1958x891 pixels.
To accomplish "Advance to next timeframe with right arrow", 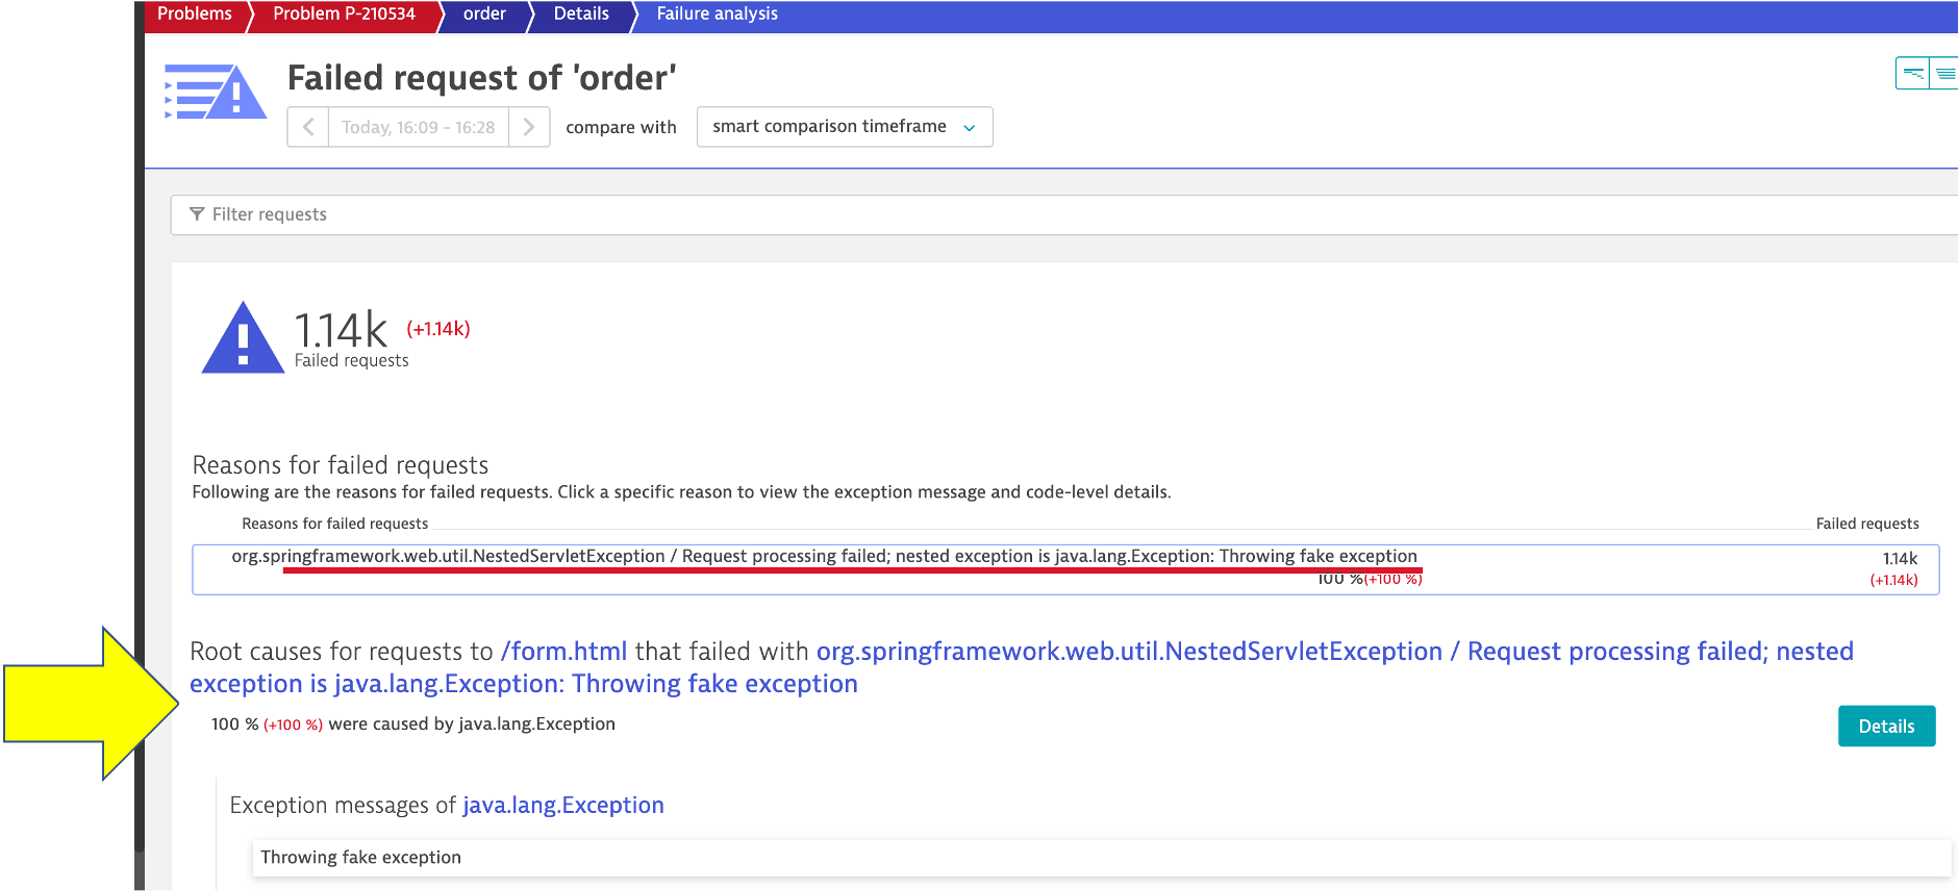I will pyautogui.click(x=529, y=127).
